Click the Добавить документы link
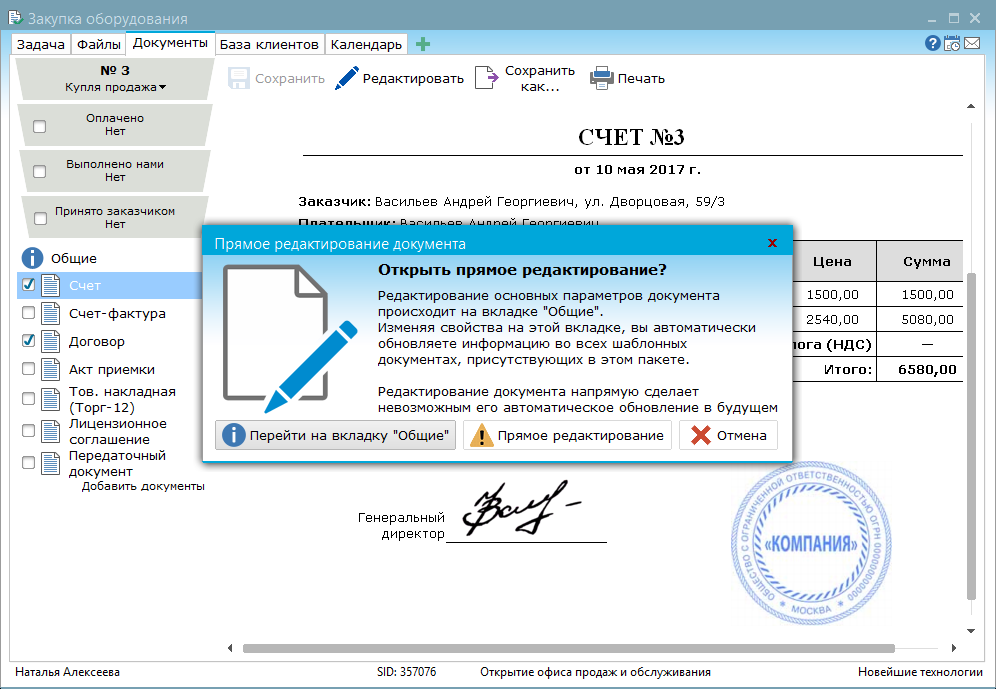The height and width of the screenshot is (689, 996). tap(143, 486)
